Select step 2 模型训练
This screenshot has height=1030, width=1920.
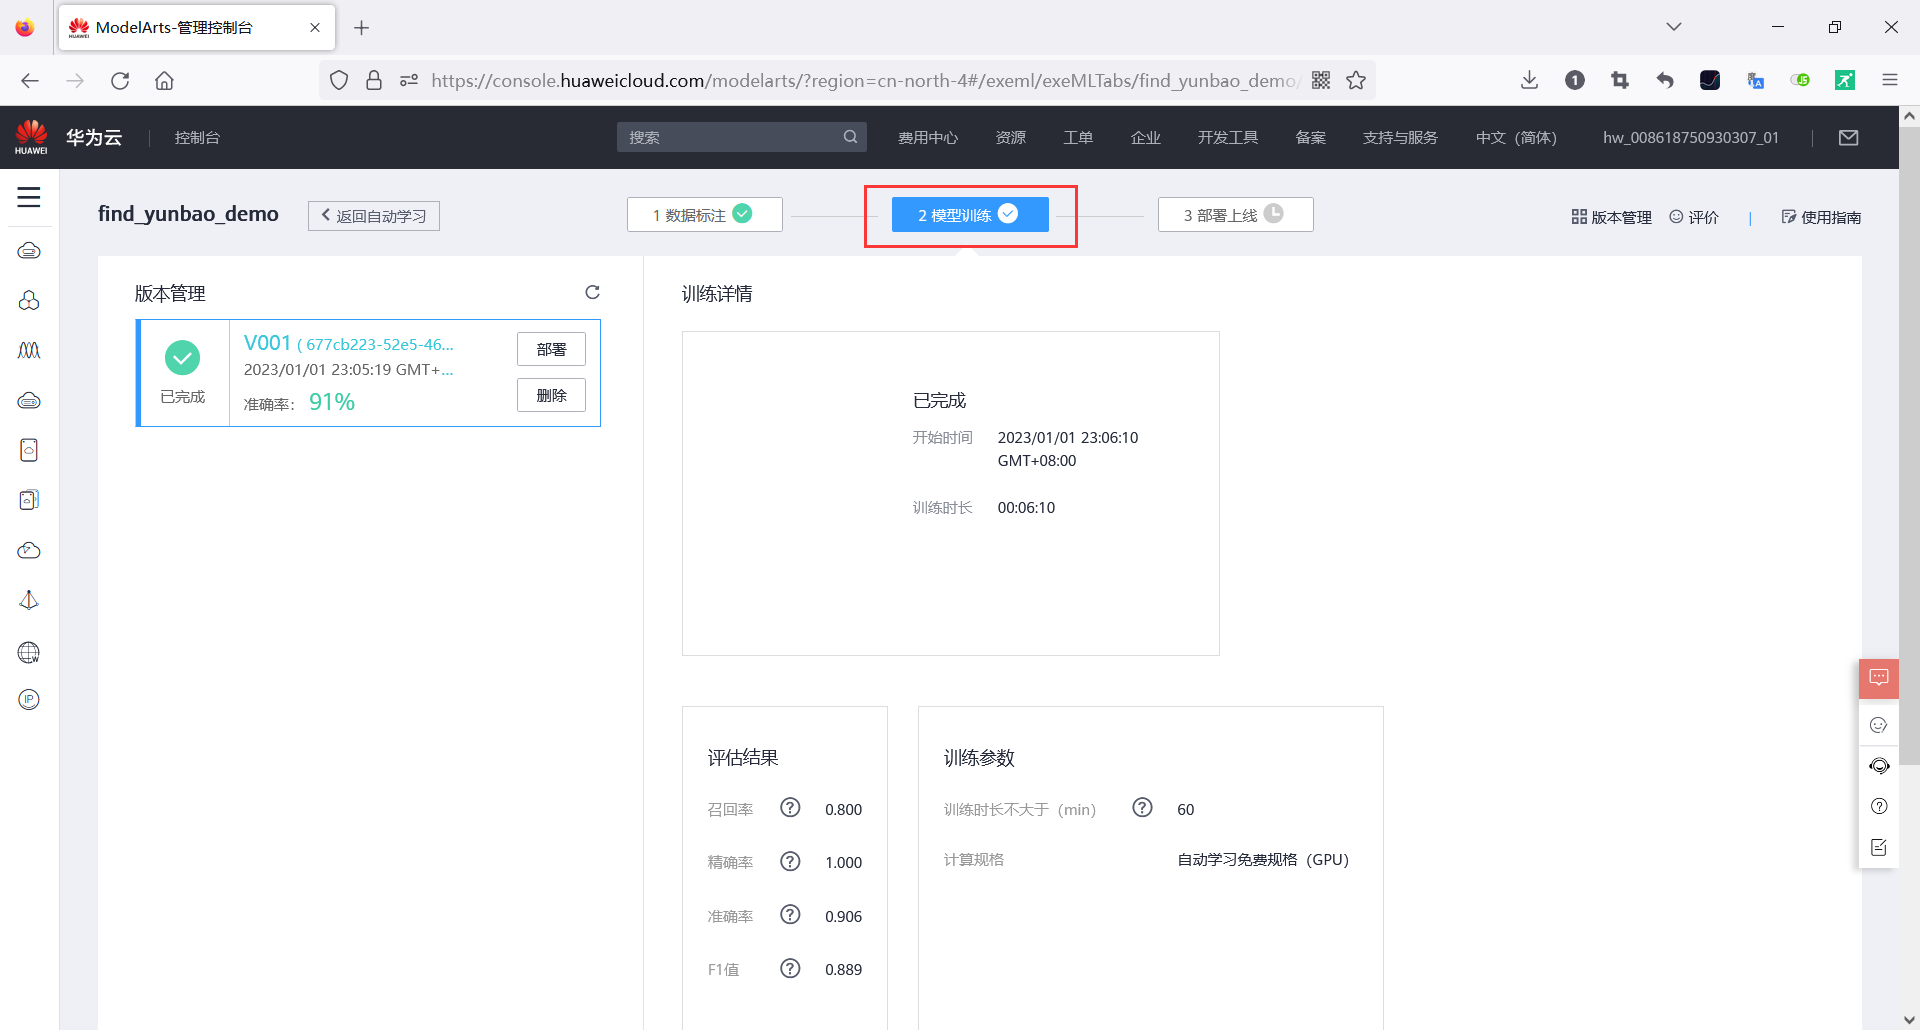click(x=970, y=214)
